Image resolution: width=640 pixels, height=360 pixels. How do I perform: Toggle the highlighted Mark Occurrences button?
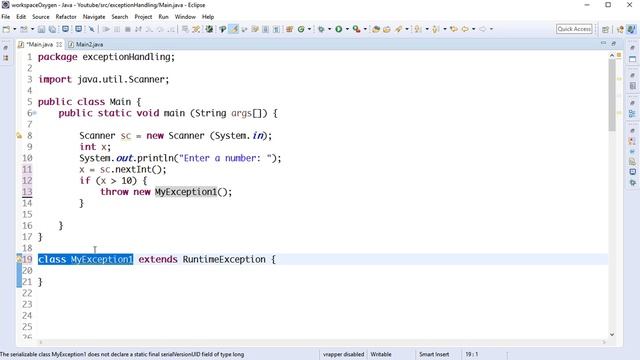[233, 29]
